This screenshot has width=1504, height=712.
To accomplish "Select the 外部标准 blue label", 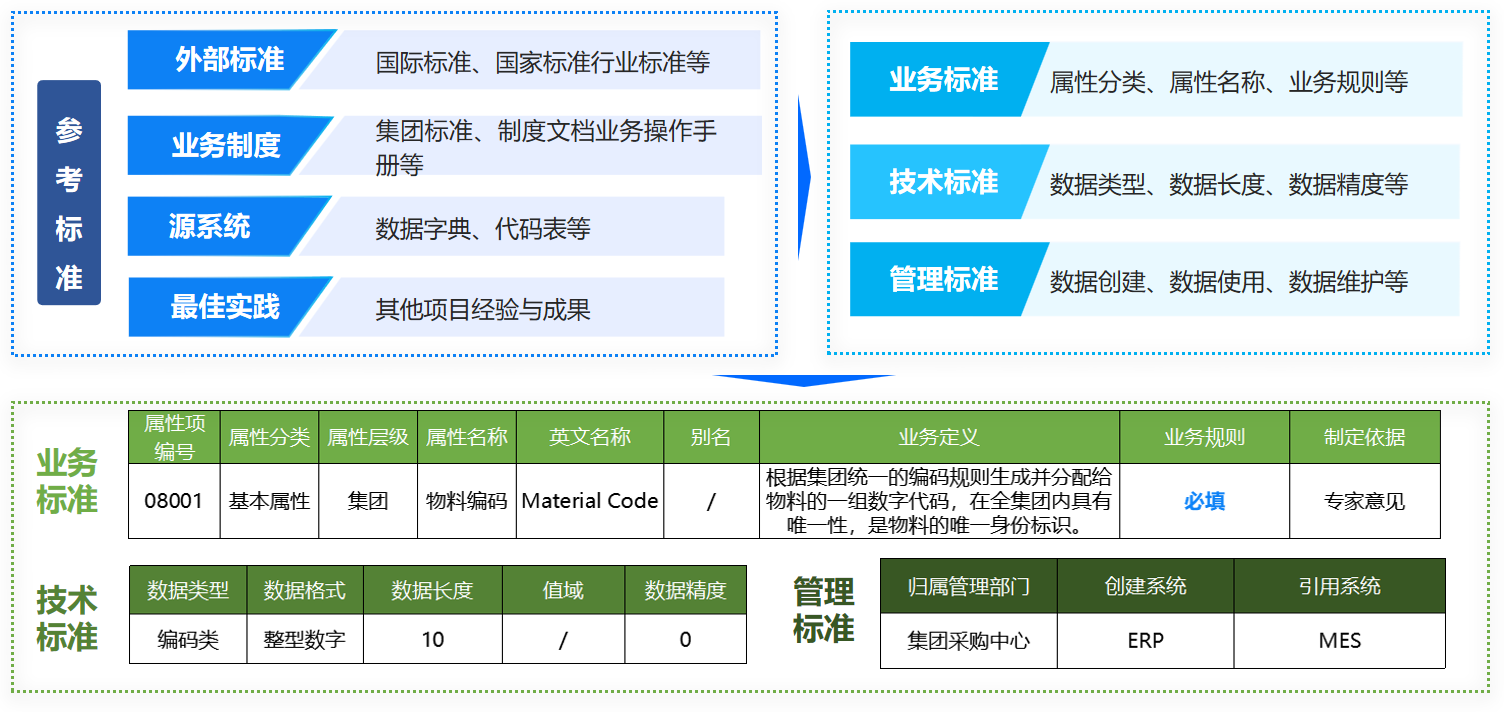I will [x=229, y=60].
